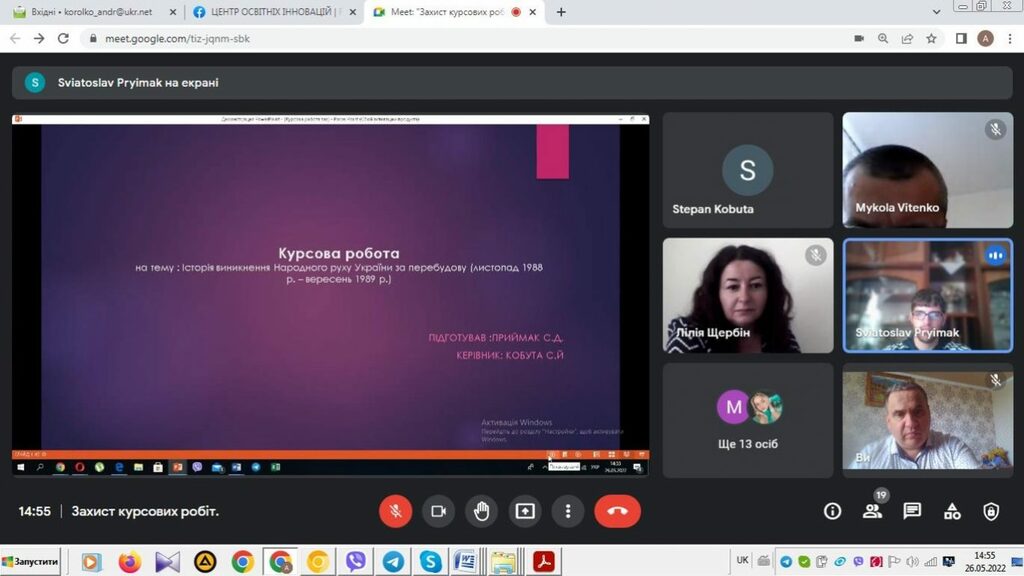Raise your hand in the meeting
The width and height of the screenshot is (1024, 576).
[481, 511]
